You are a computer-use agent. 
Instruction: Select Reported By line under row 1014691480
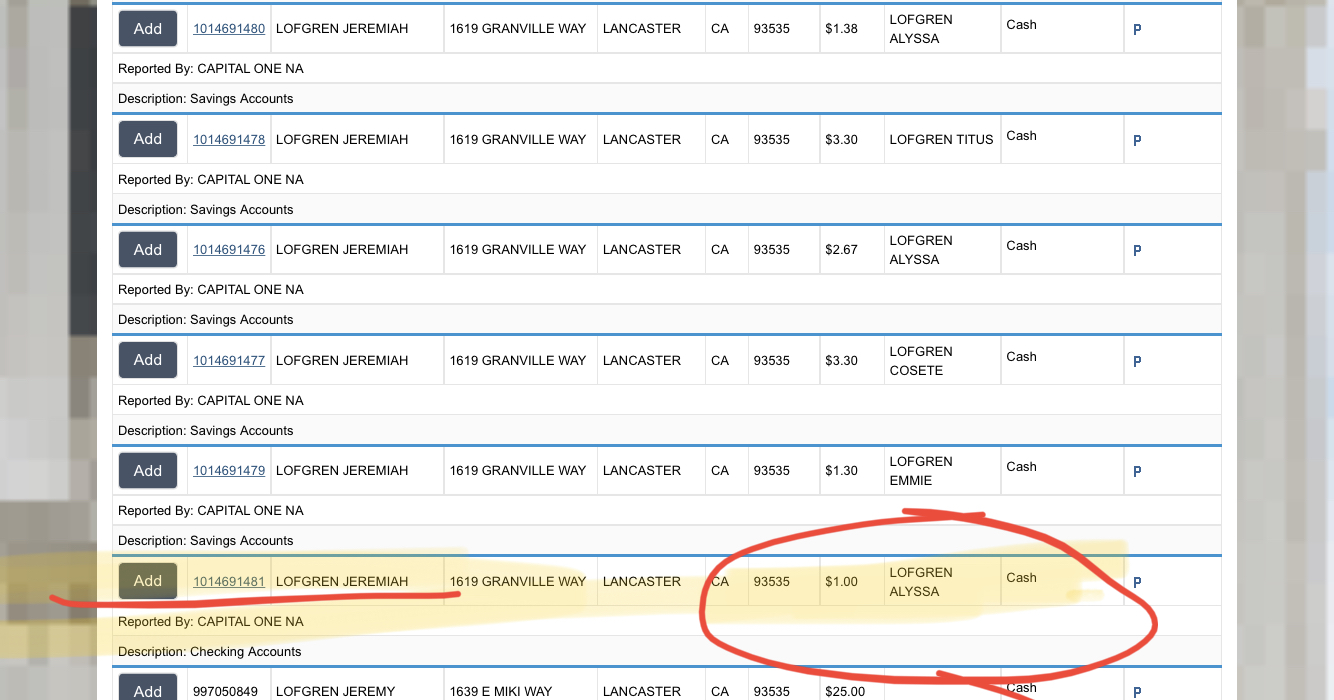(x=211, y=69)
